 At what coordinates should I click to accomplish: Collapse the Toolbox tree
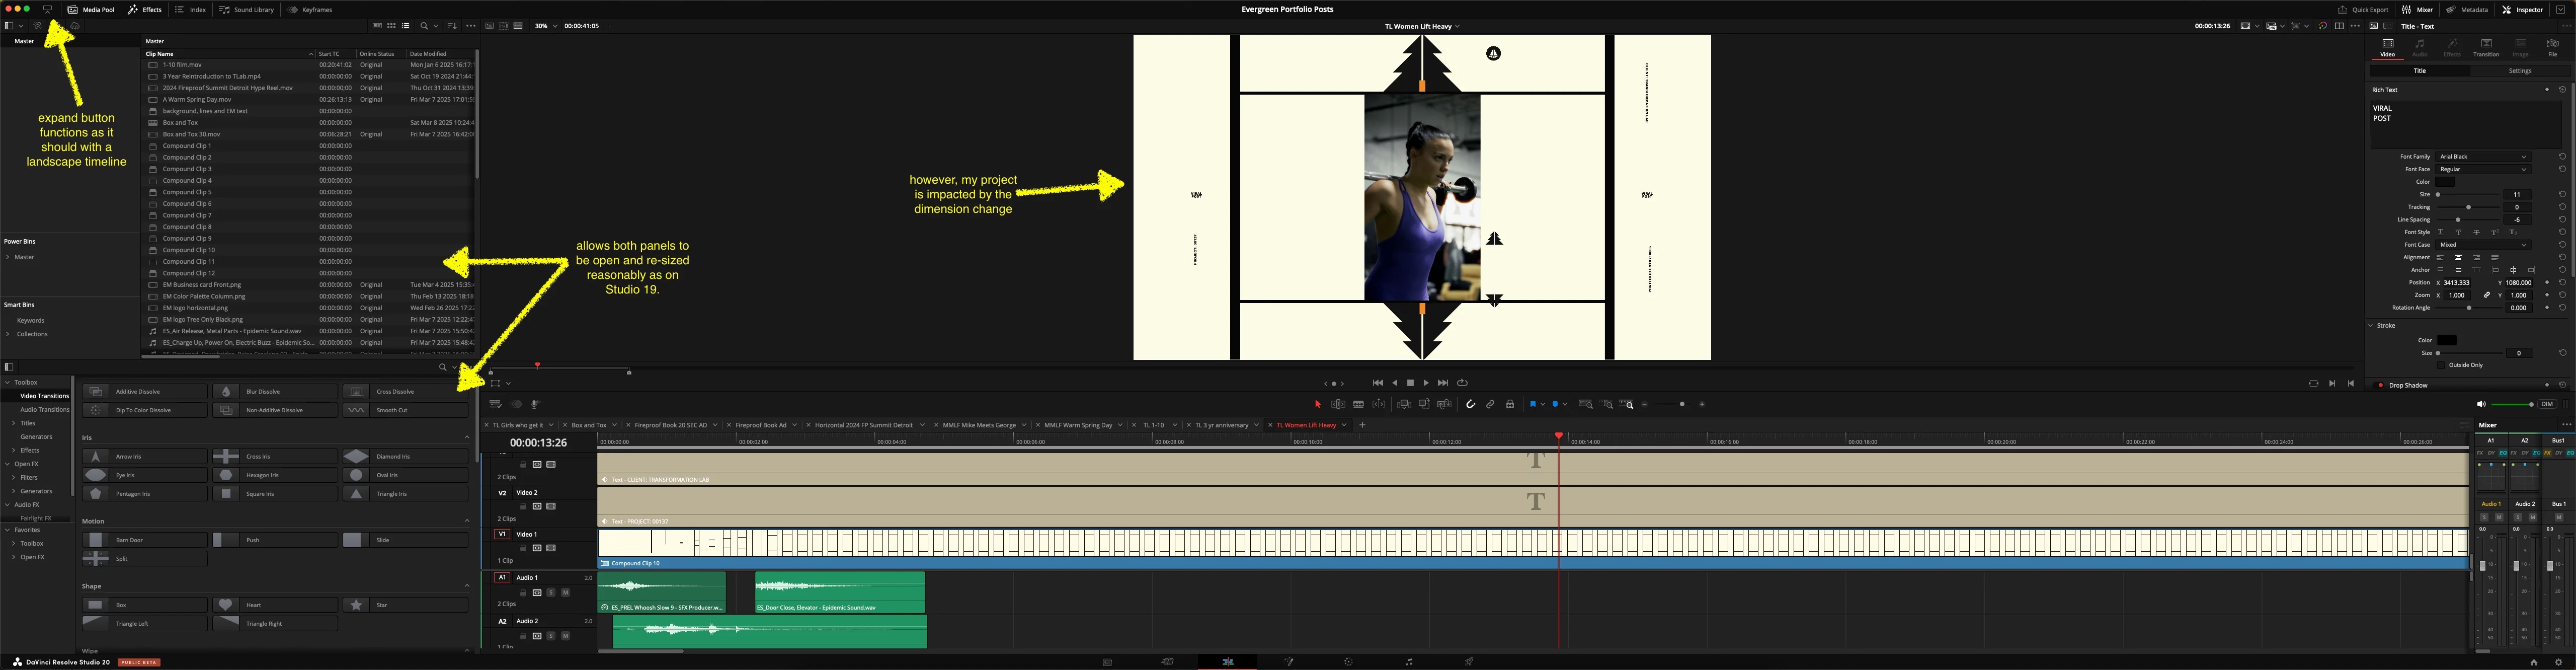tap(8, 382)
